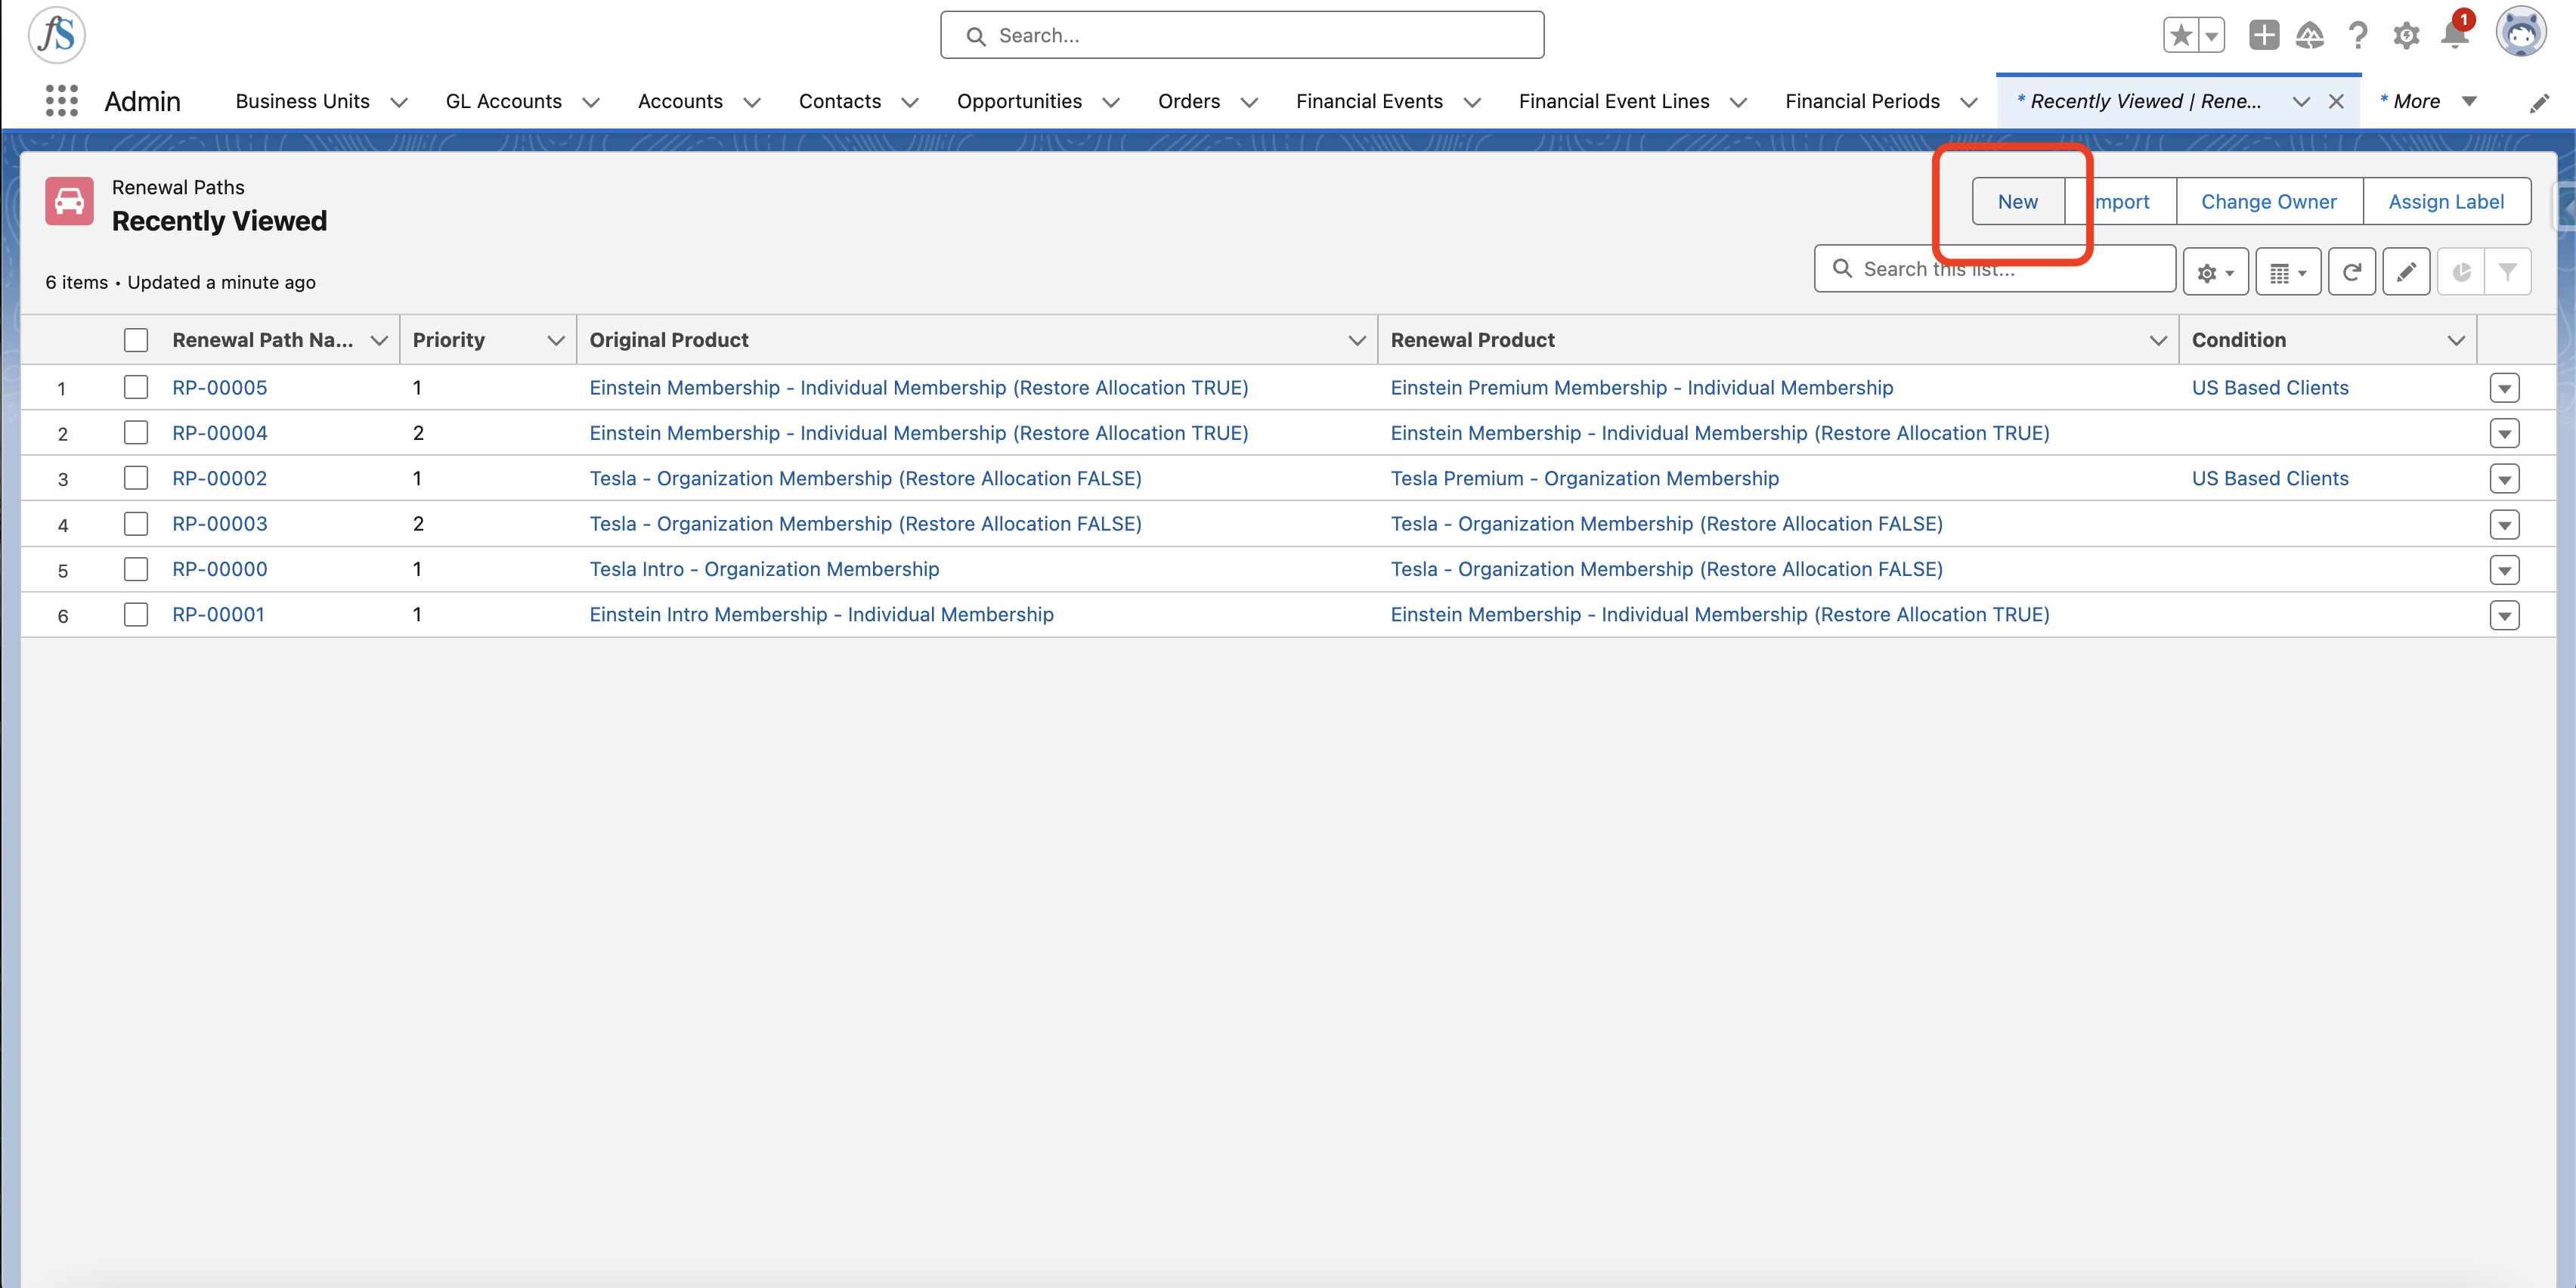The width and height of the screenshot is (2576, 1288).
Task: Open row actions for RP-00005
Action: click(x=2504, y=388)
